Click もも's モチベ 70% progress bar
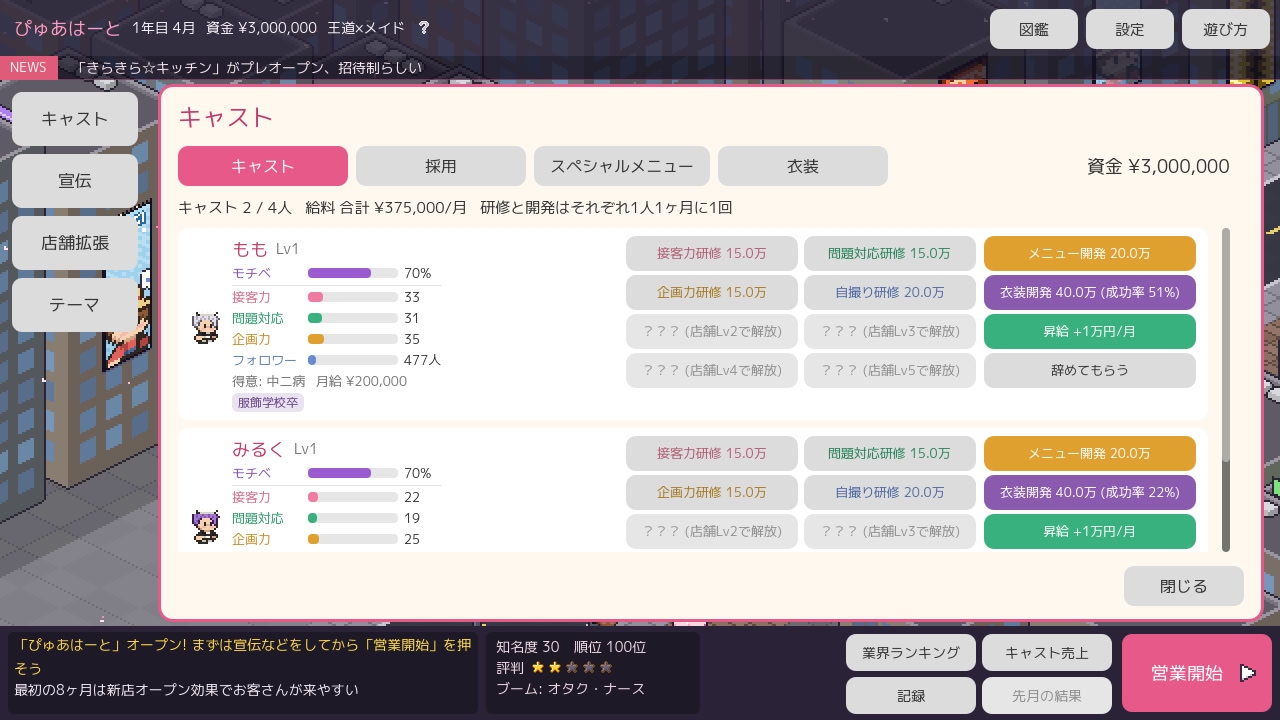The image size is (1280, 720). click(x=353, y=273)
